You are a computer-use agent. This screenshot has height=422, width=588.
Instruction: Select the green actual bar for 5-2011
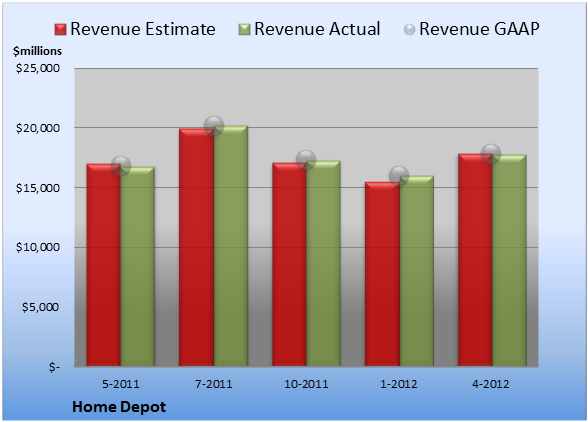(138, 266)
